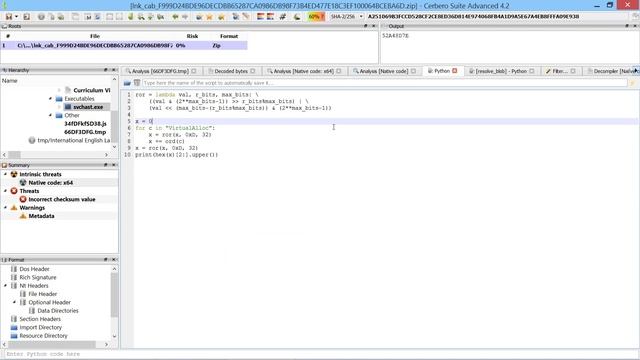Click the 60% risk indicator in toolbar
Image resolution: width=640 pixels, height=360 pixels.
click(x=316, y=17)
